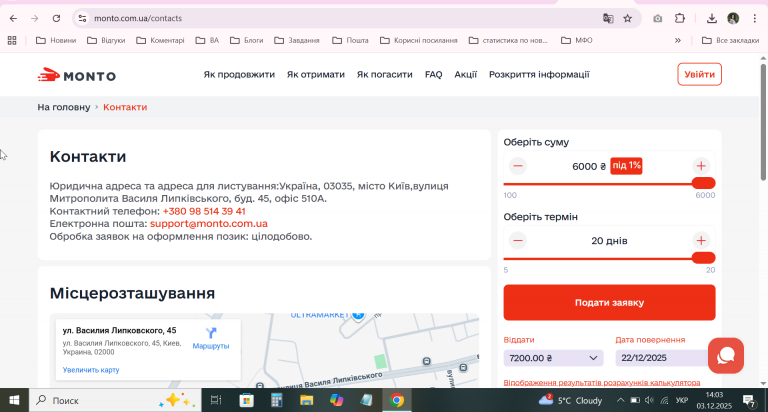Bookmark this page with star icon
Image resolution: width=768 pixels, height=412 pixels.
pos(627,18)
